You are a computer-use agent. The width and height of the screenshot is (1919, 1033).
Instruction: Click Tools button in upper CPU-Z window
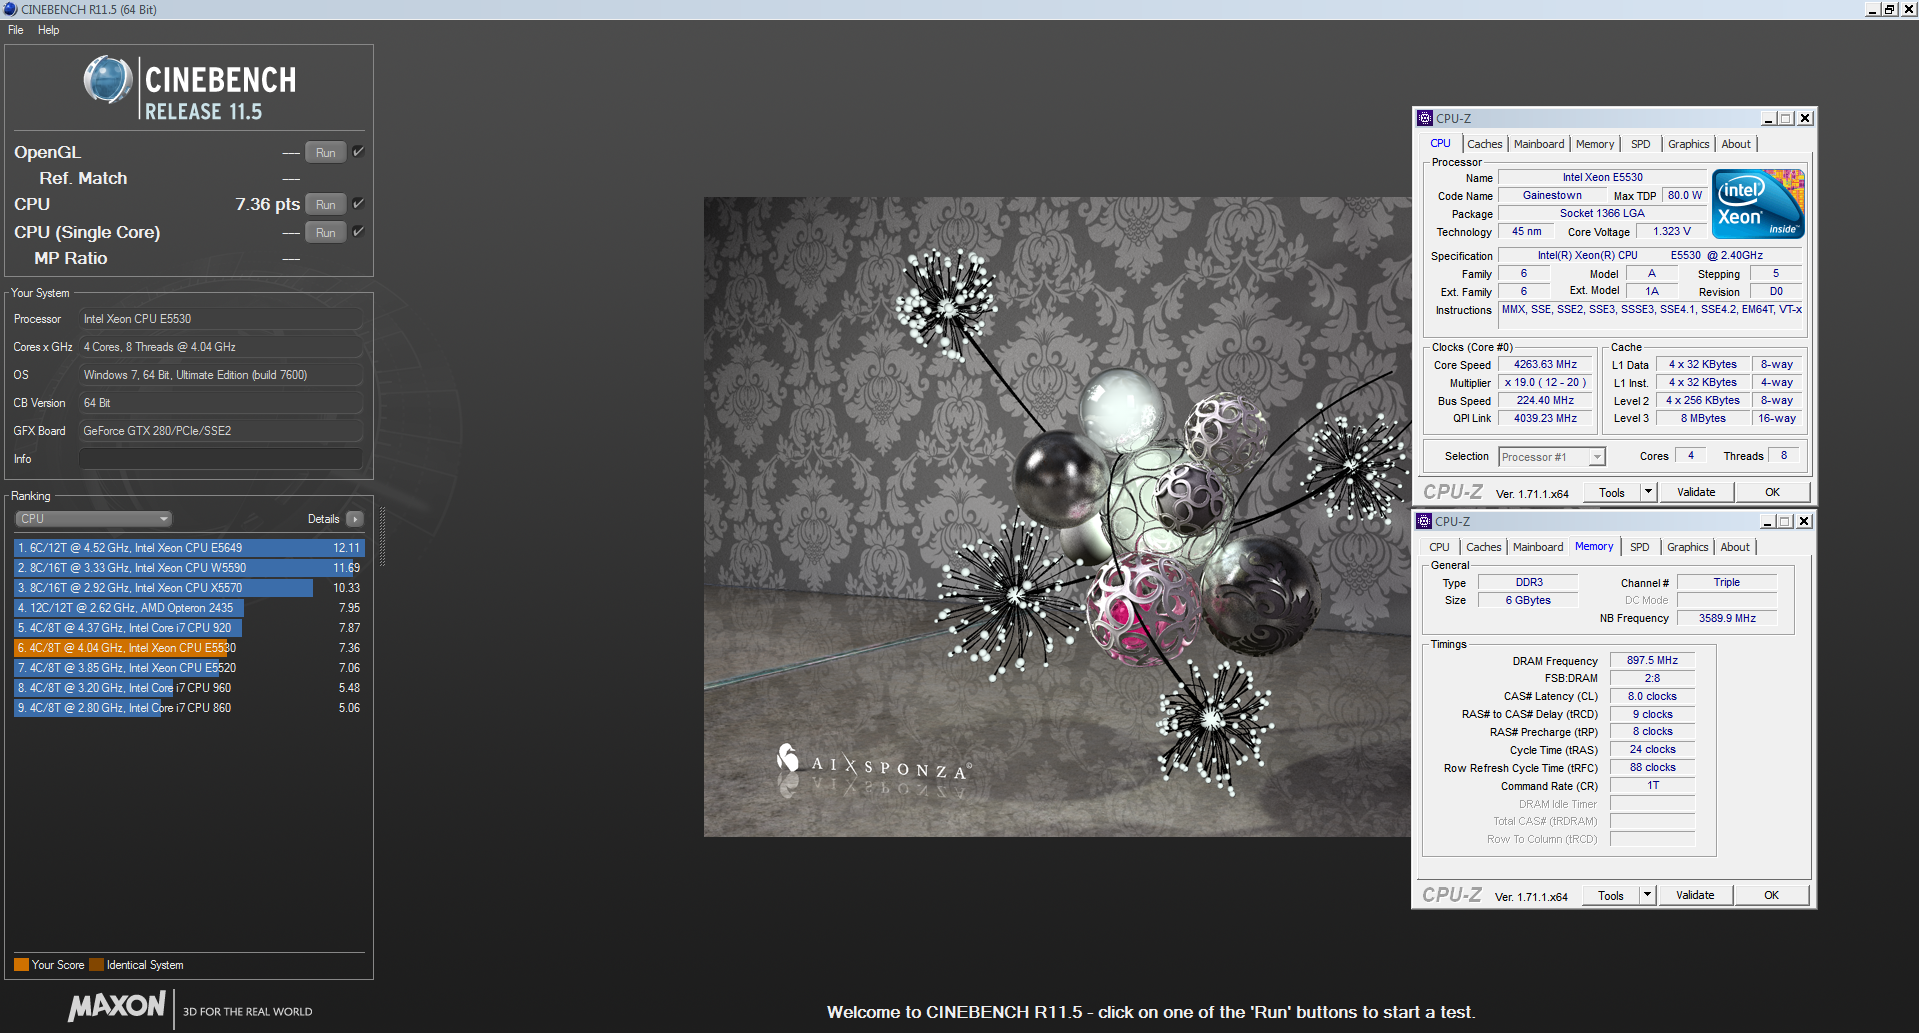point(1611,492)
